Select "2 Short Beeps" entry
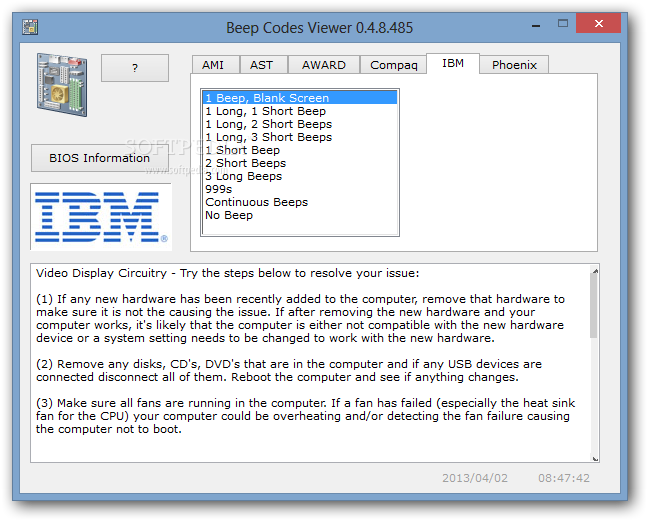 pos(300,163)
